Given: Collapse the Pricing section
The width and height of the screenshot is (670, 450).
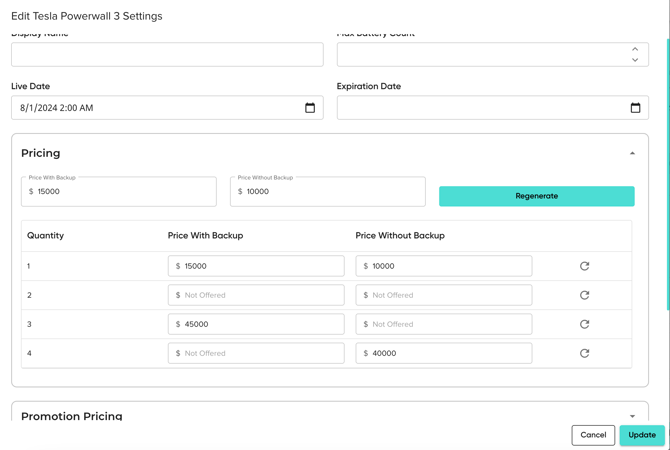Looking at the screenshot, I should click(x=632, y=153).
